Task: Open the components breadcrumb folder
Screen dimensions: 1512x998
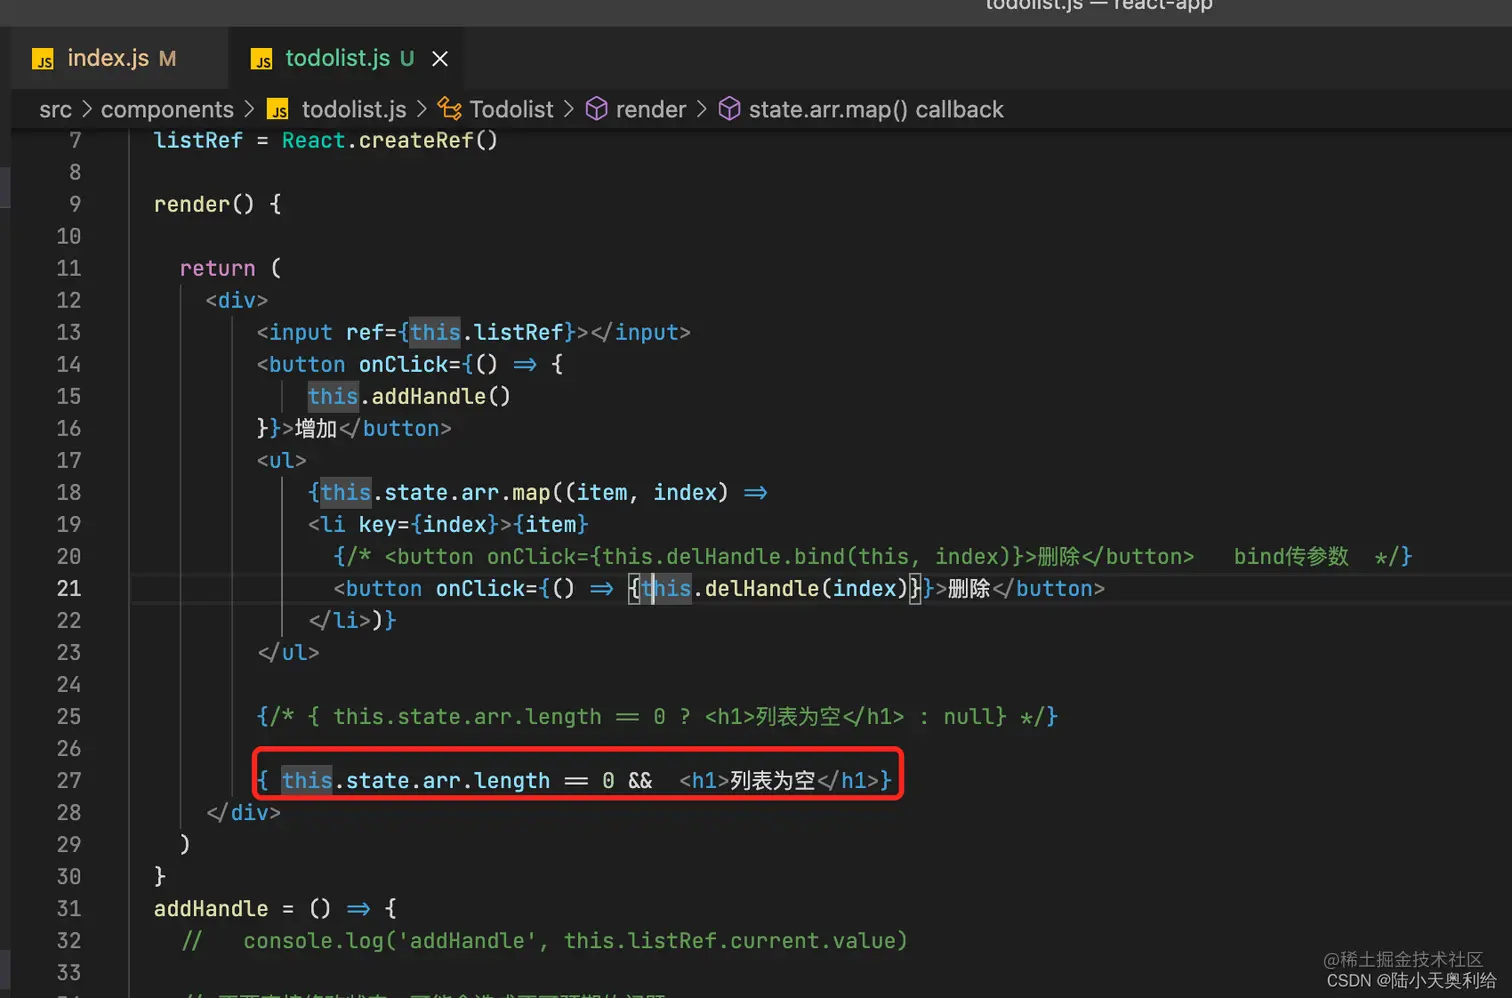Action: pyautogui.click(x=167, y=109)
